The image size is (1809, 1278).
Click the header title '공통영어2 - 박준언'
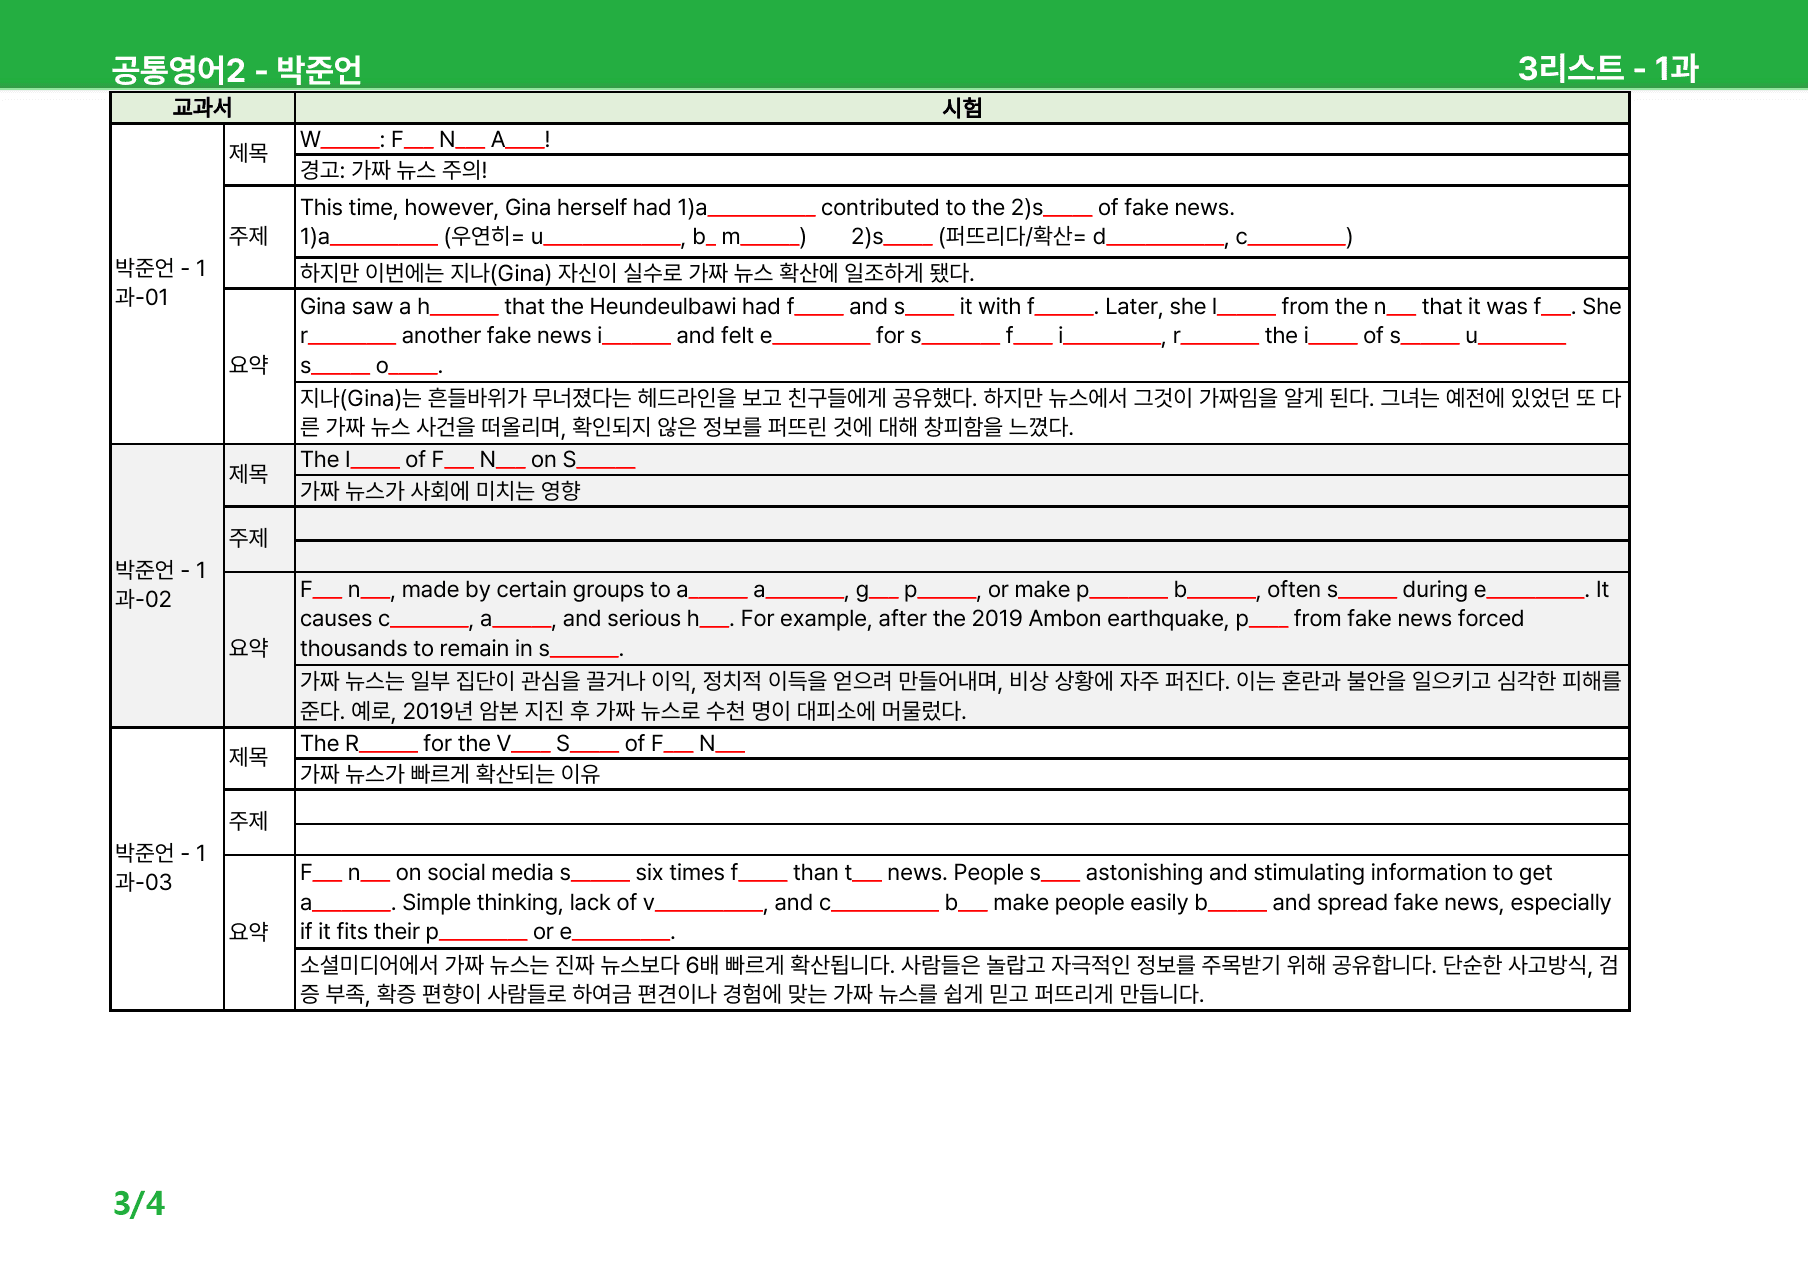point(236,69)
